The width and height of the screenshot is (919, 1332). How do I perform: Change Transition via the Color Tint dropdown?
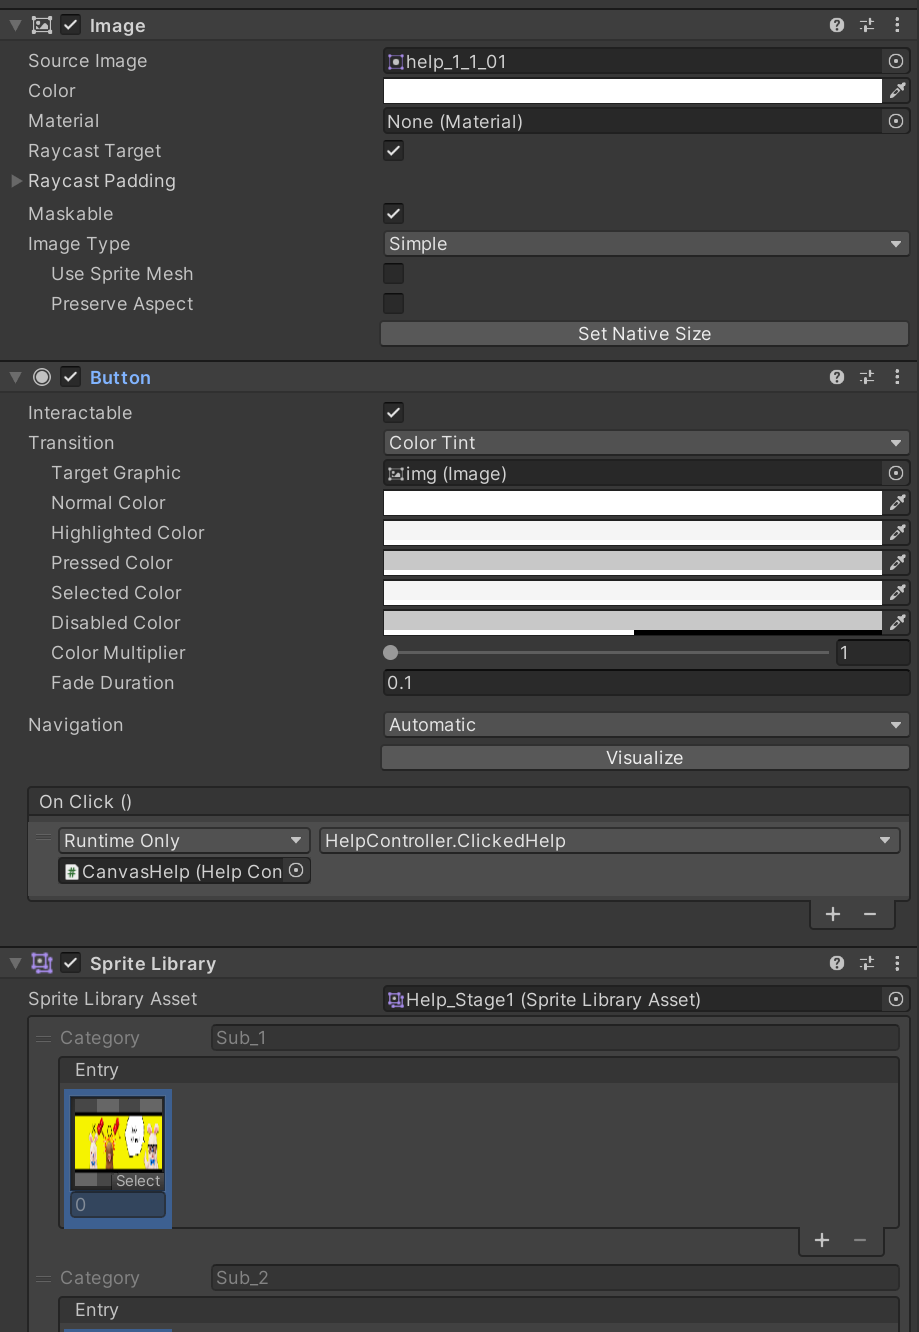coord(645,442)
